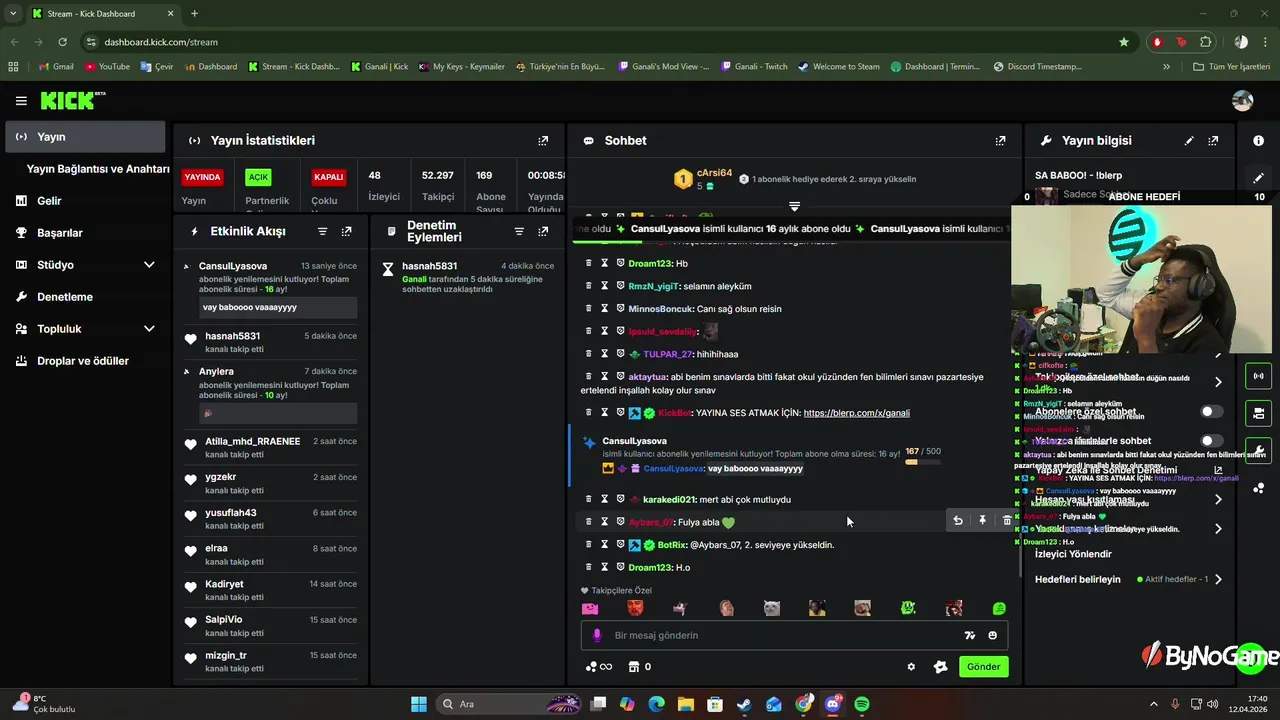The height and width of the screenshot is (720, 1280).
Task: Open the filter for Etkinlik Akışı
Action: pos(322,231)
